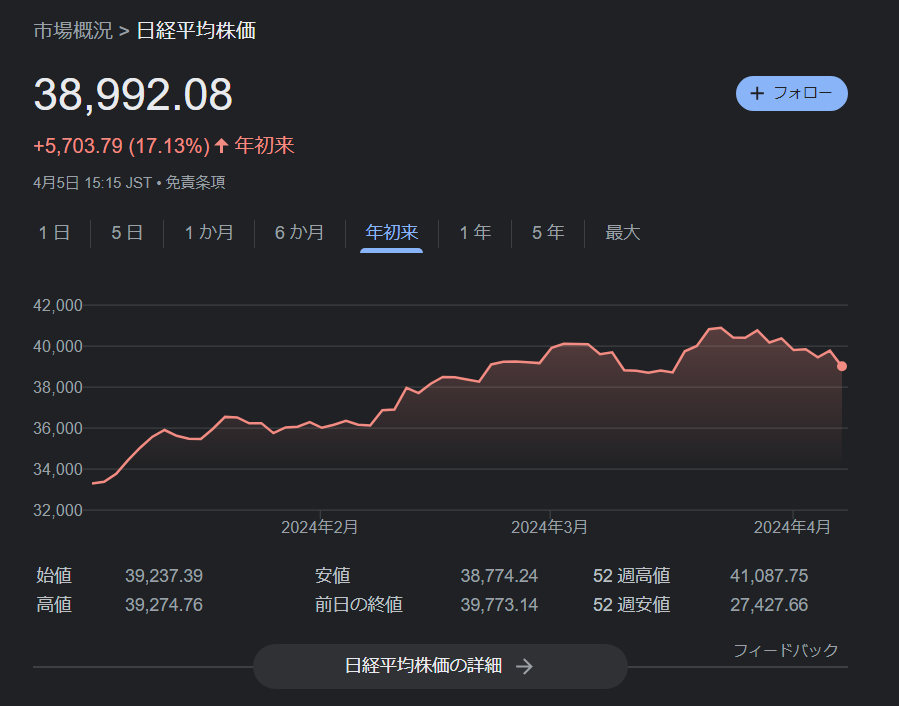Switch chart to 1か月 range
This screenshot has width=899, height=706.
coord(209,233)
